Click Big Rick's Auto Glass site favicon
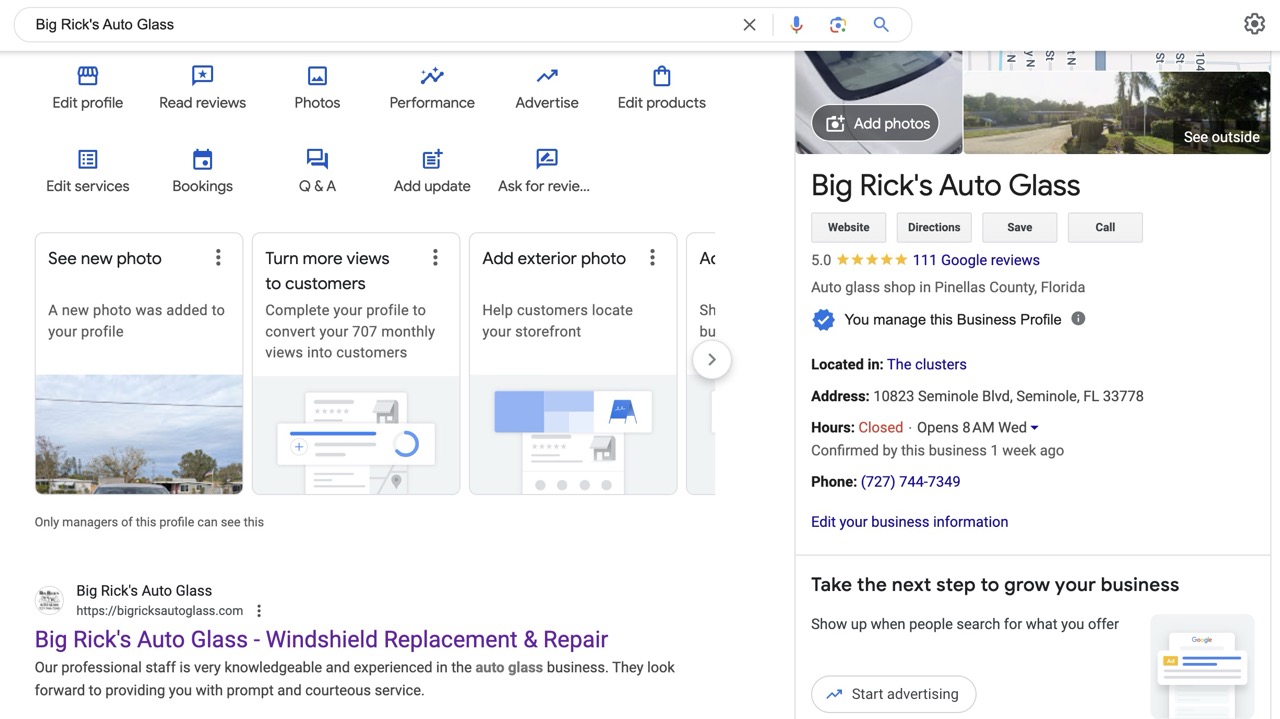The image size is (1280, 719). [49, 600]
